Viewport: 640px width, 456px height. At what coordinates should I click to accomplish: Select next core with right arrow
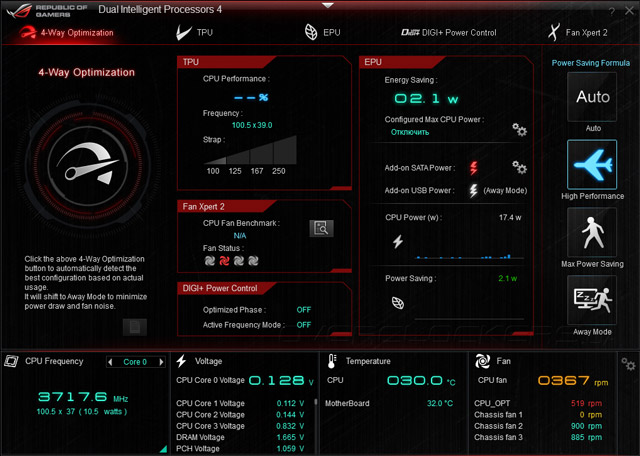pos(162,362)
